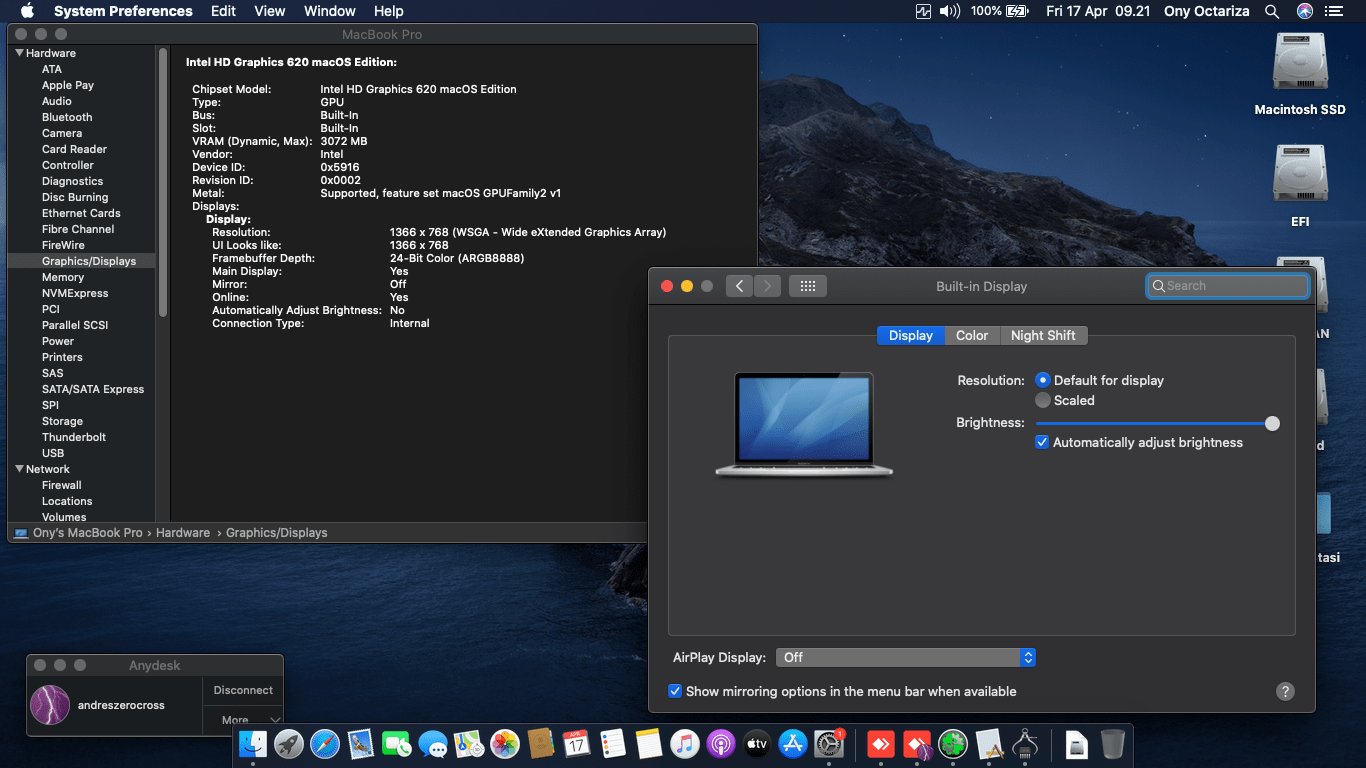Click the Show All grid icon
Screen dimensions: 1366x768
tap(808, 286)
